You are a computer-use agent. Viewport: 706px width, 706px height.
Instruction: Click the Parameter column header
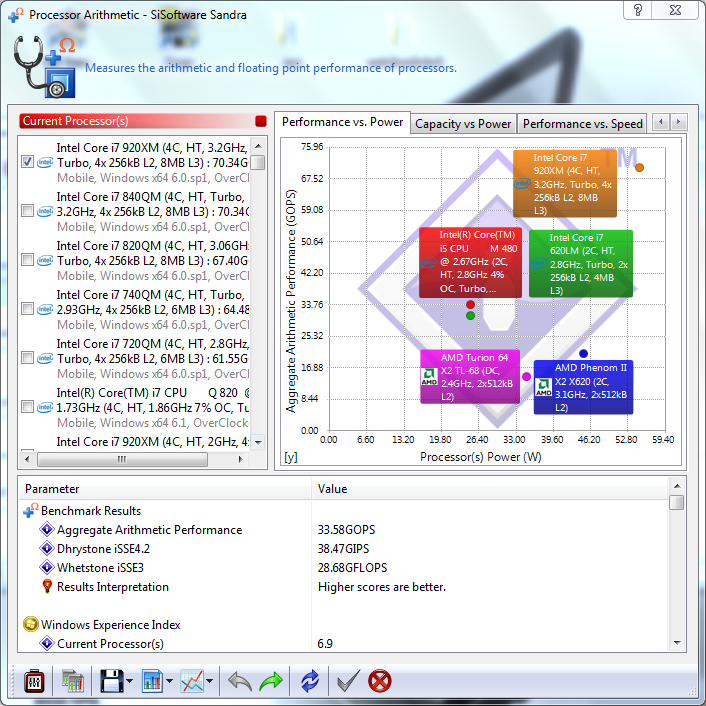point(165,489)
